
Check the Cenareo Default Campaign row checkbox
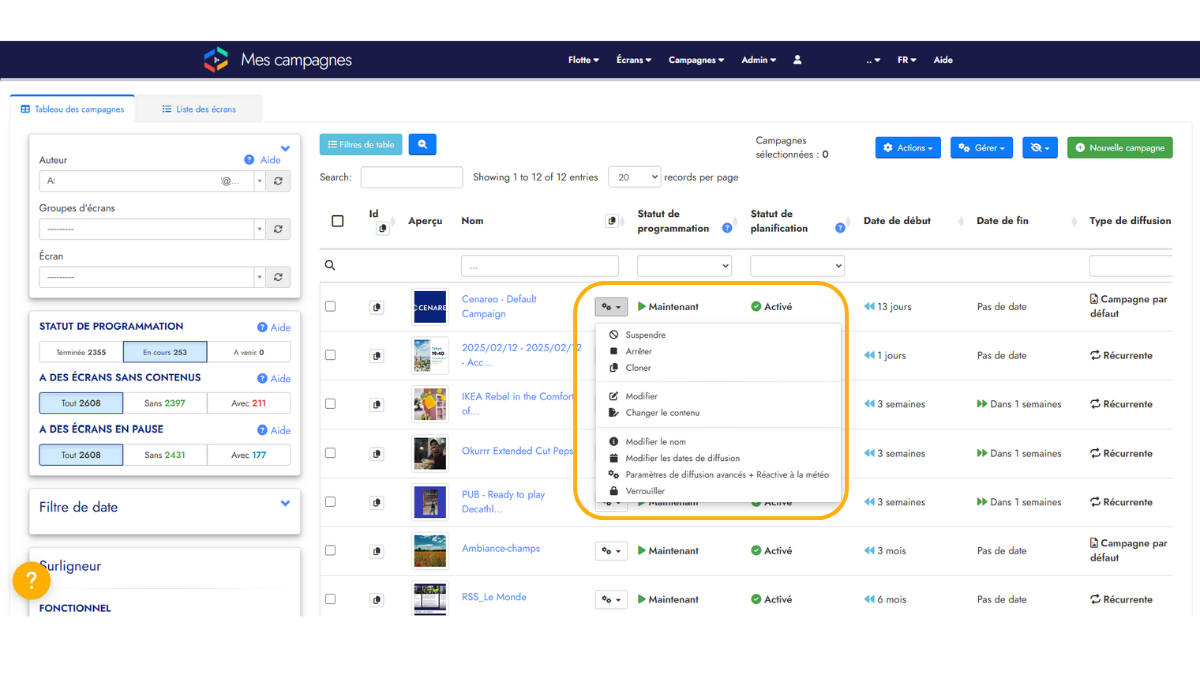coord(330,307)
